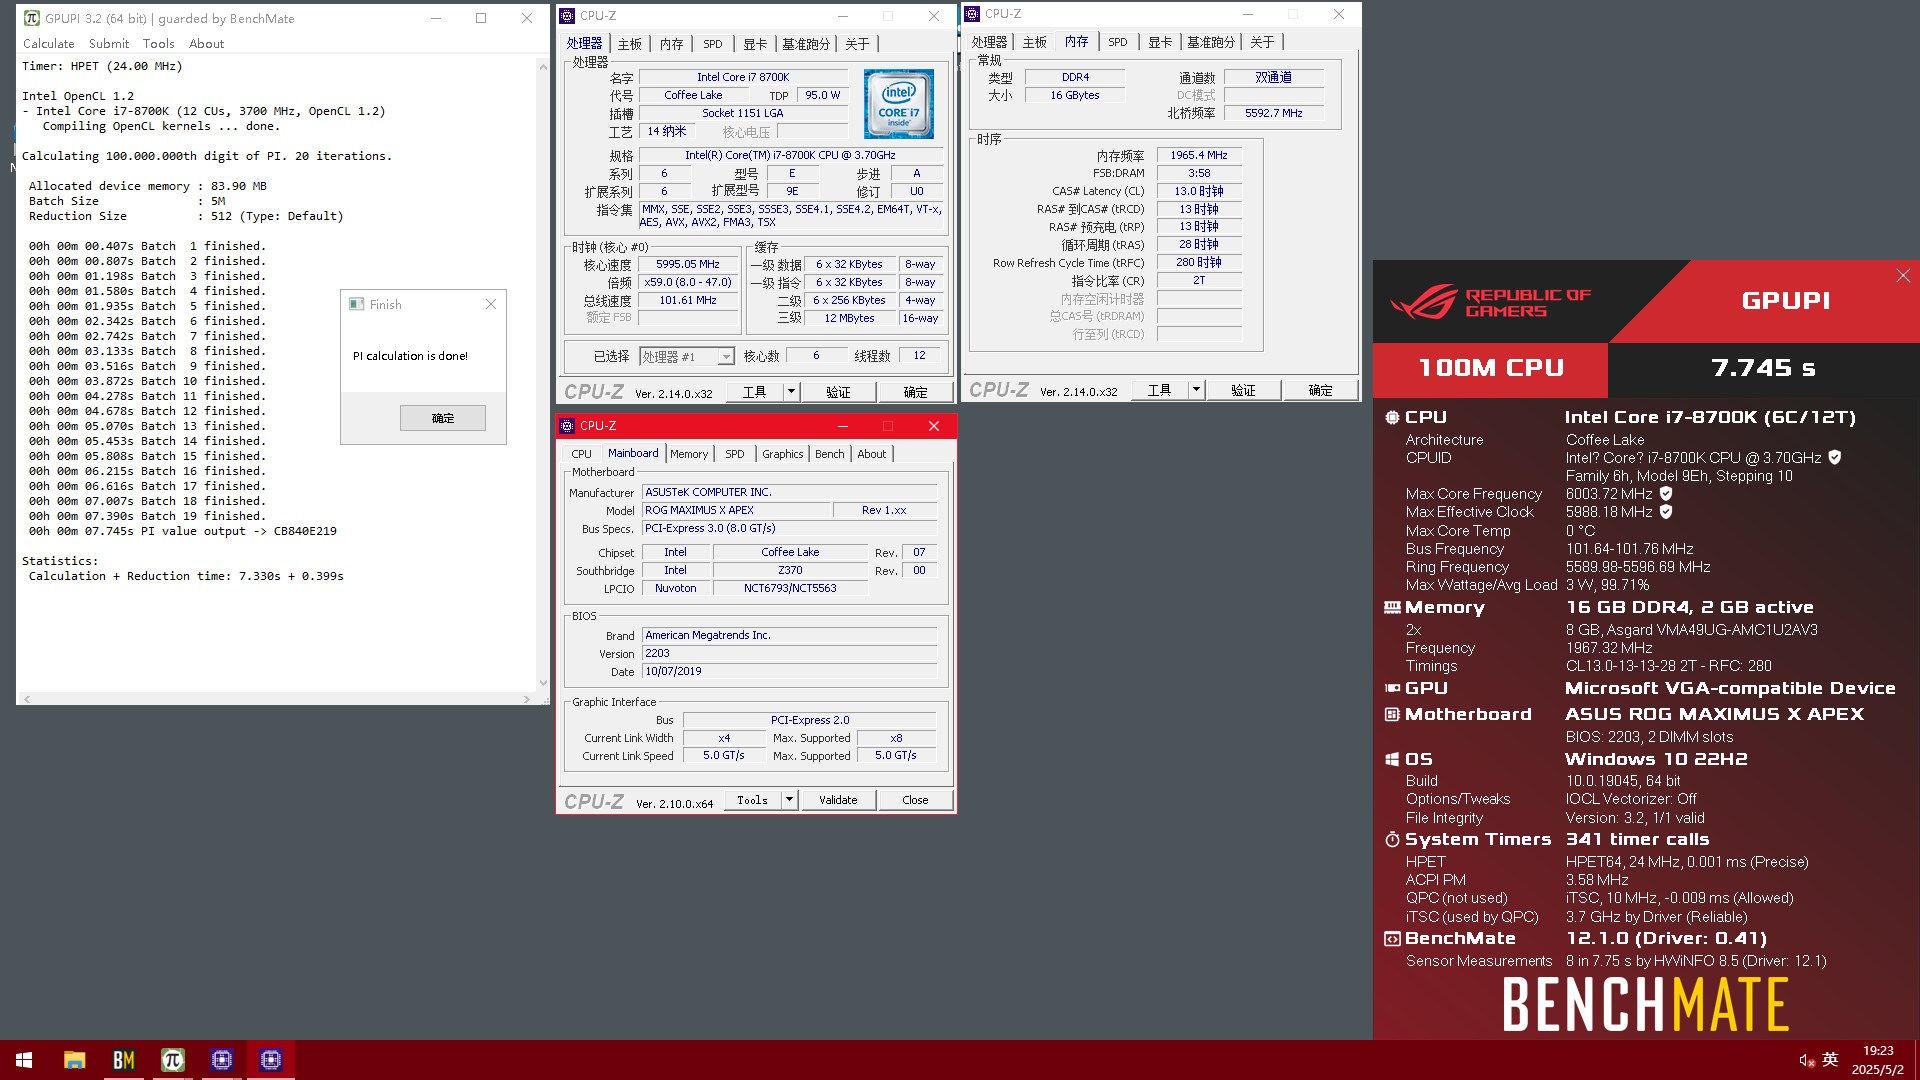The width and height of the screenshot is (1920, 1080).
Task: Click the CPUID verified shield icon
Action: click(1834, 457)
